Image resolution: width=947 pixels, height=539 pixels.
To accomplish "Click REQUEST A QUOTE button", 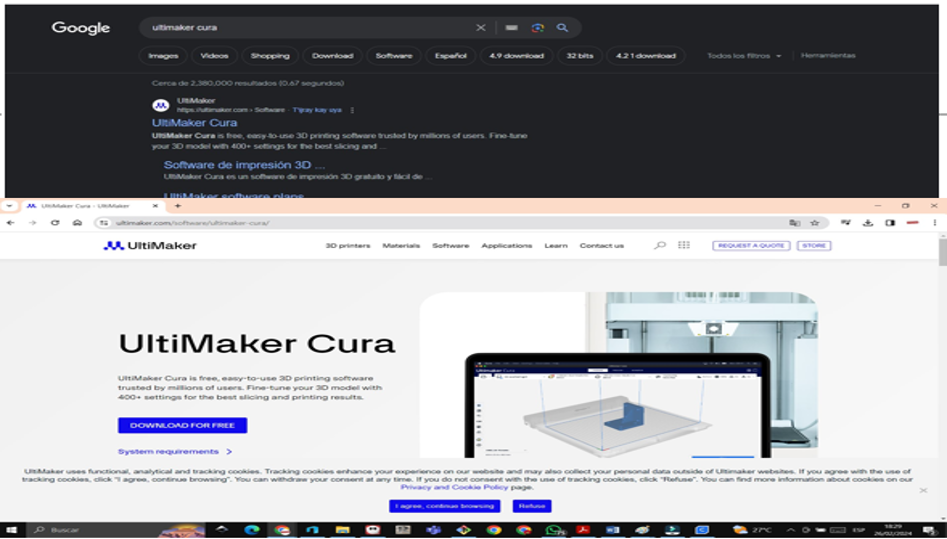I will (x=751, y=245).
